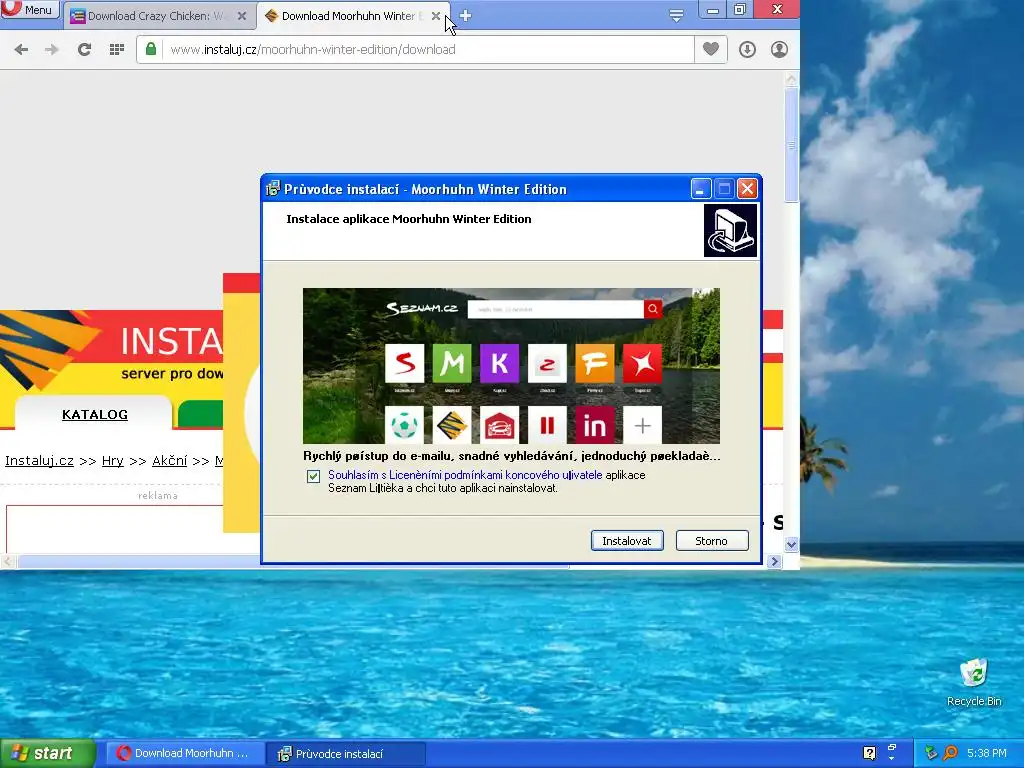Click the yellow diamond Instaluj tile
The image size is (1024, 768).
(452, 425)
